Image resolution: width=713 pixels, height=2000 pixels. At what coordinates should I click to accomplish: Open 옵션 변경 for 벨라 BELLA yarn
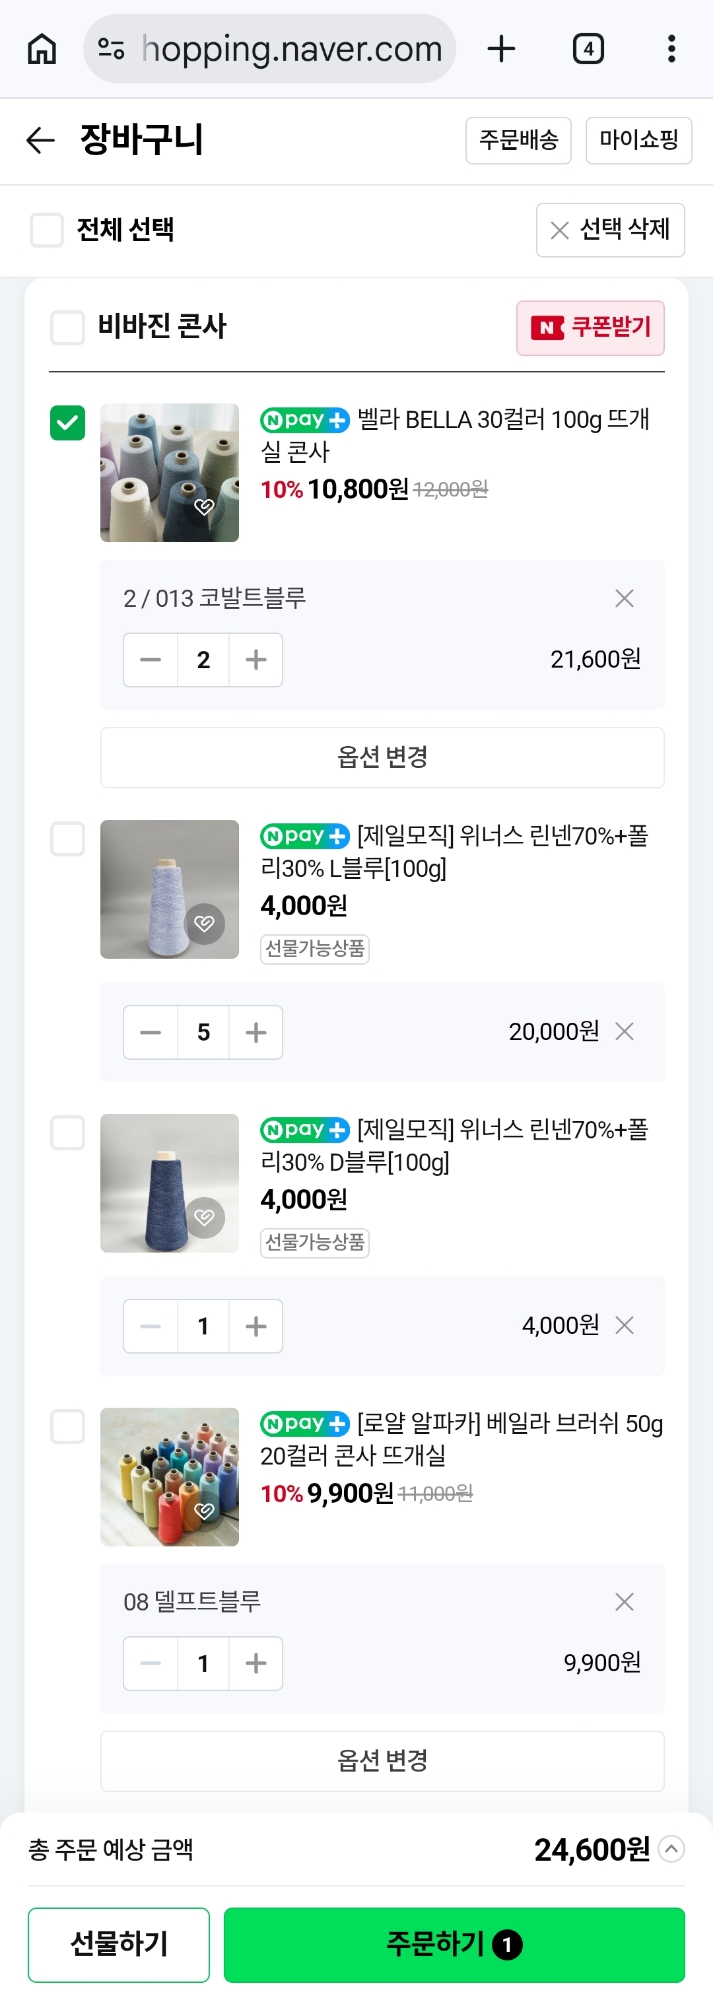382,757
